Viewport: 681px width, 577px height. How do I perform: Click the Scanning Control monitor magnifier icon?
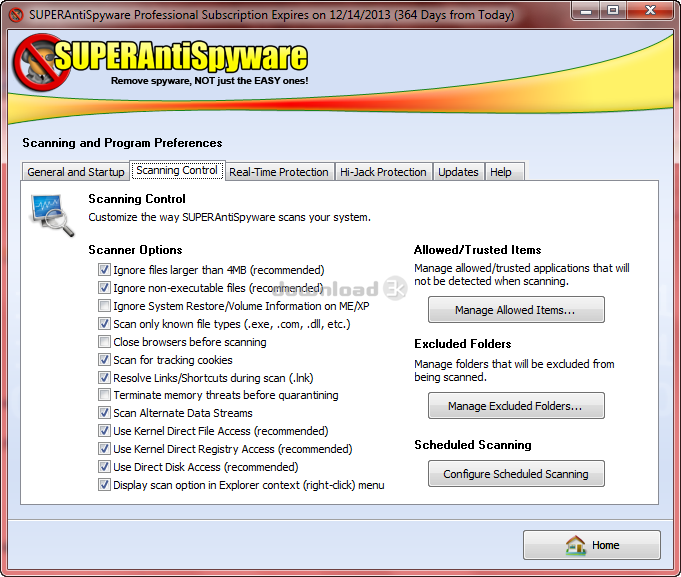pos(52,215)
